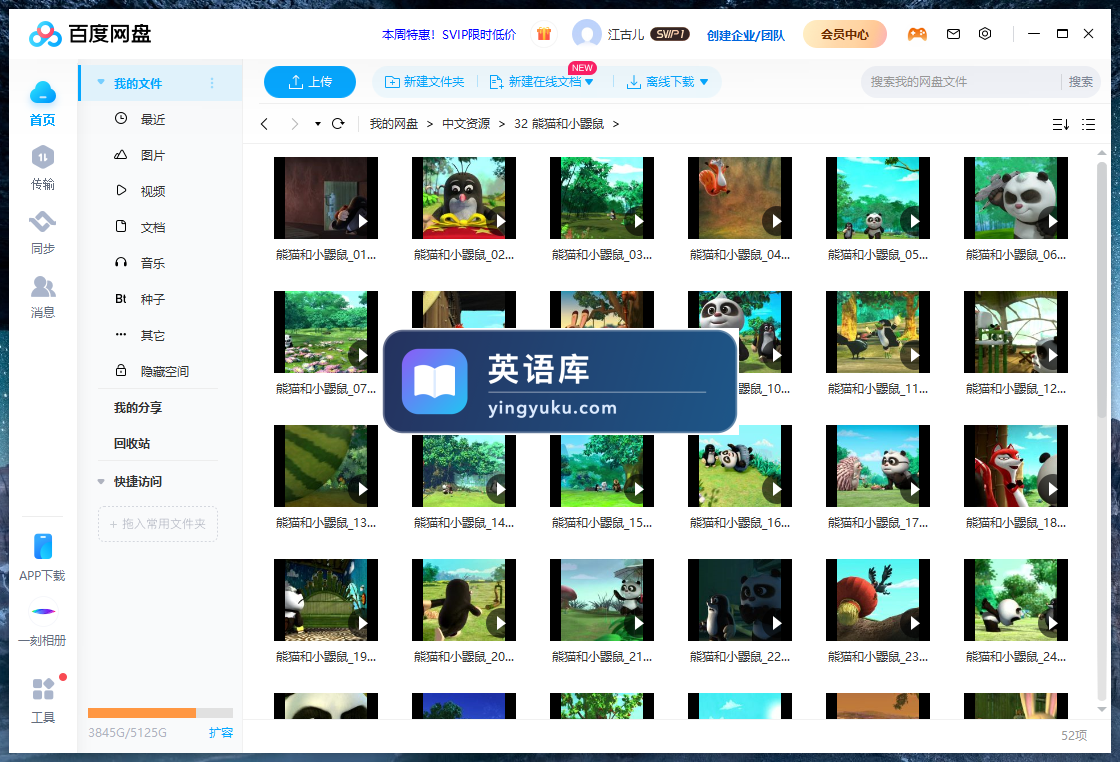Click the user avatar icon
This screenshot has height=762, width=1120.
tap(586, 34)
